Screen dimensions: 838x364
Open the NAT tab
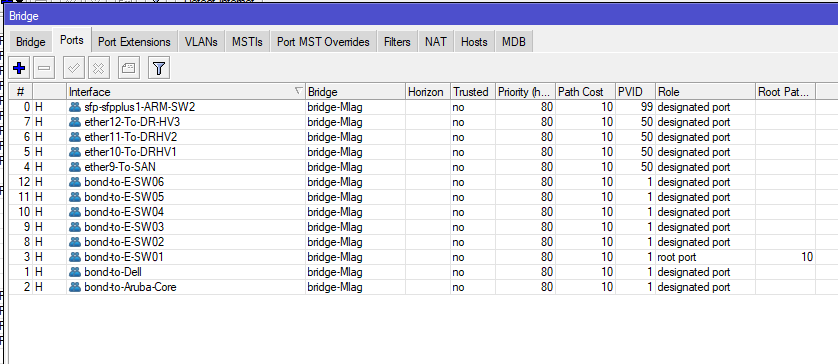click(x=436, y=42)
